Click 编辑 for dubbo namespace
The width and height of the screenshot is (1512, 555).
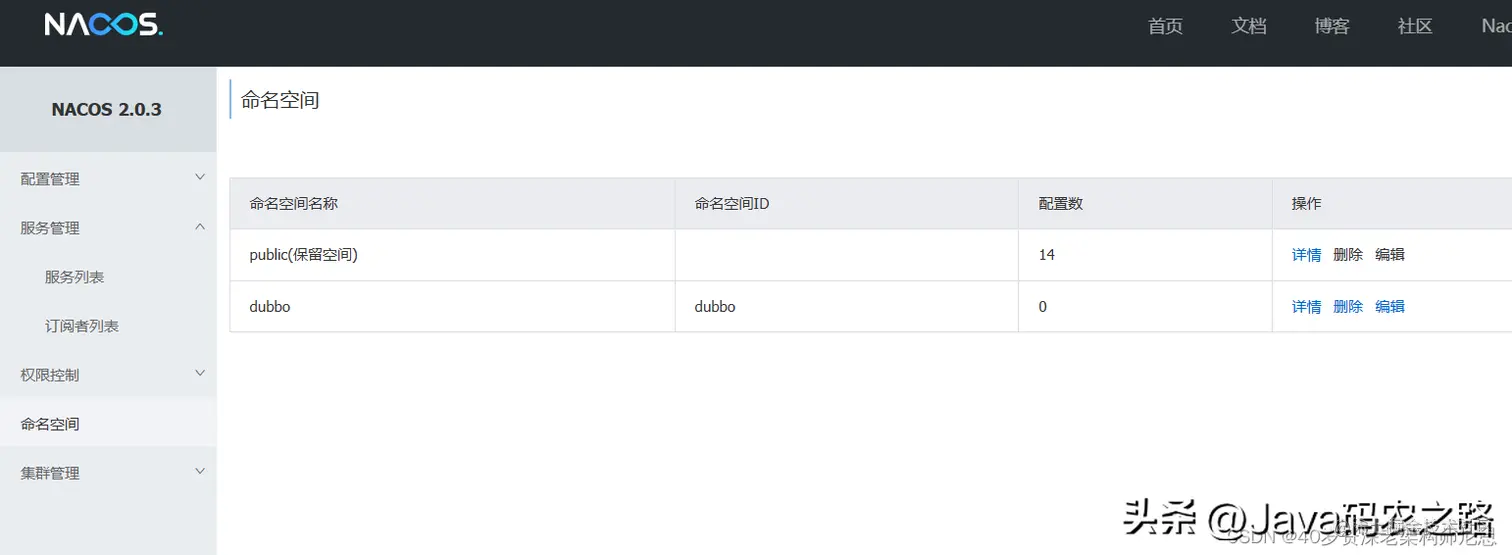(1390, 306)
